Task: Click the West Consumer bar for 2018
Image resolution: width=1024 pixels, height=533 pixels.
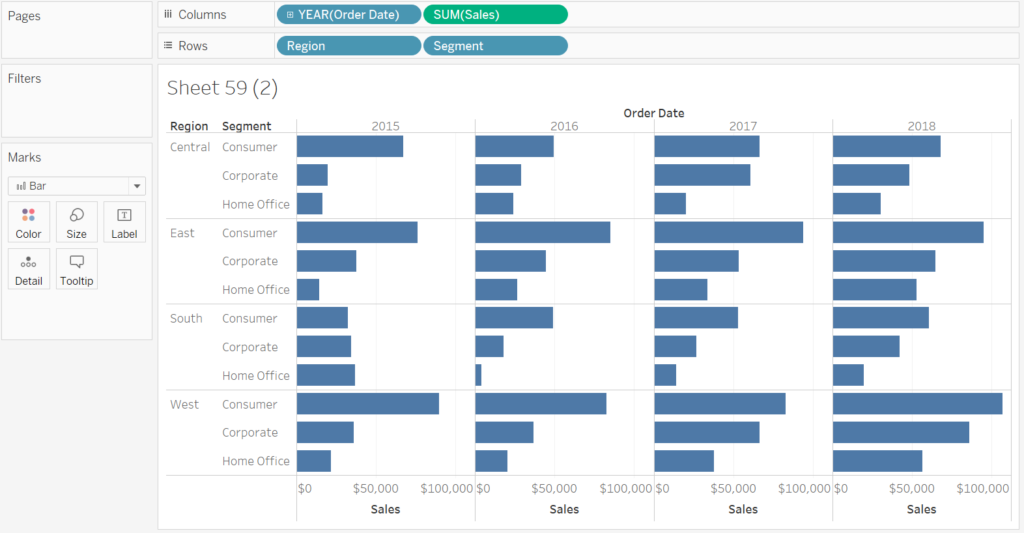Action: tap(917, 404)
